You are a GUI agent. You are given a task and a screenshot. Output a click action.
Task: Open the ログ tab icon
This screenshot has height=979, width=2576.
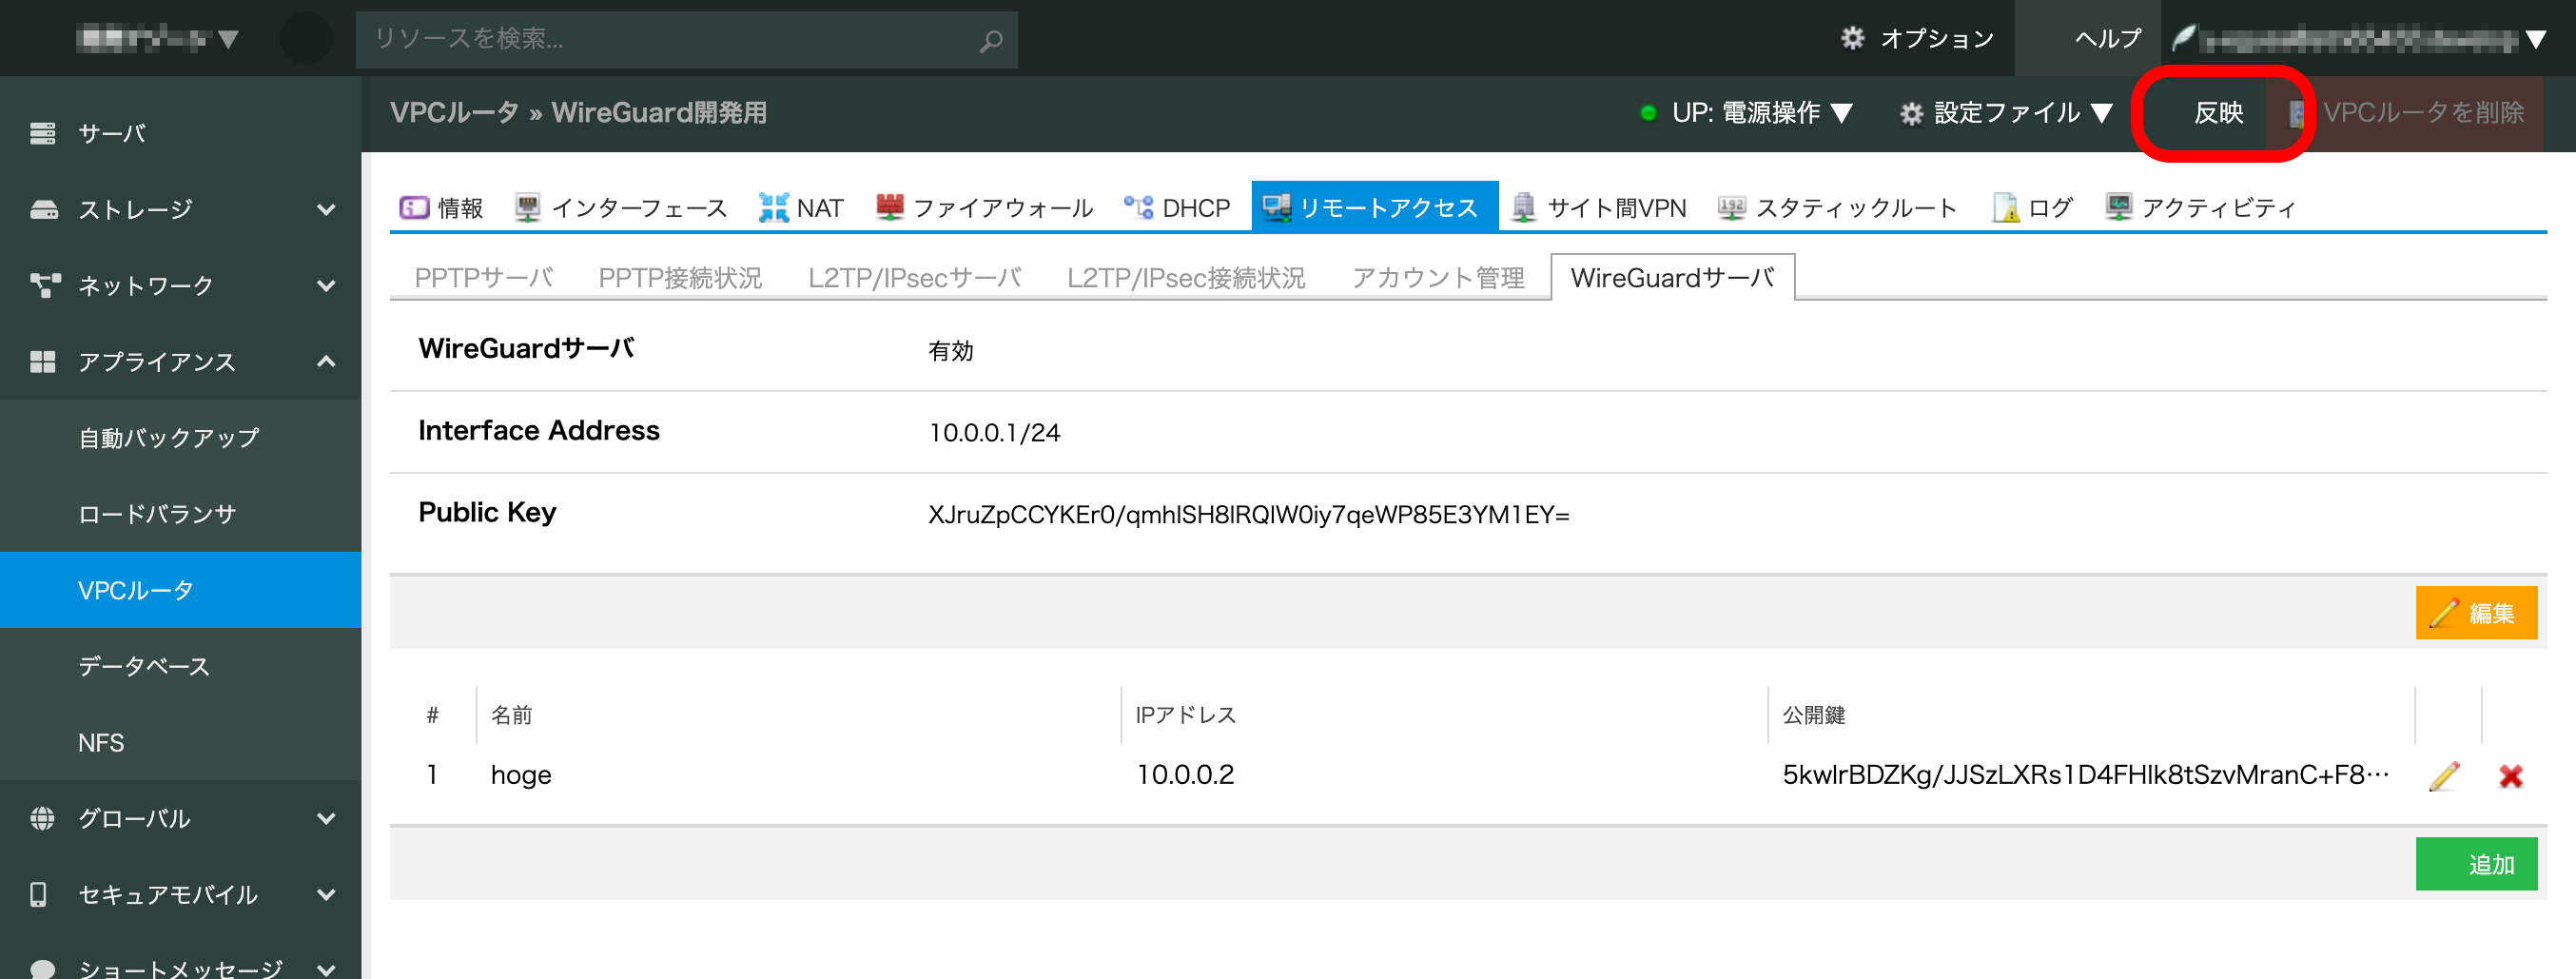click(x=2005, y=207)
